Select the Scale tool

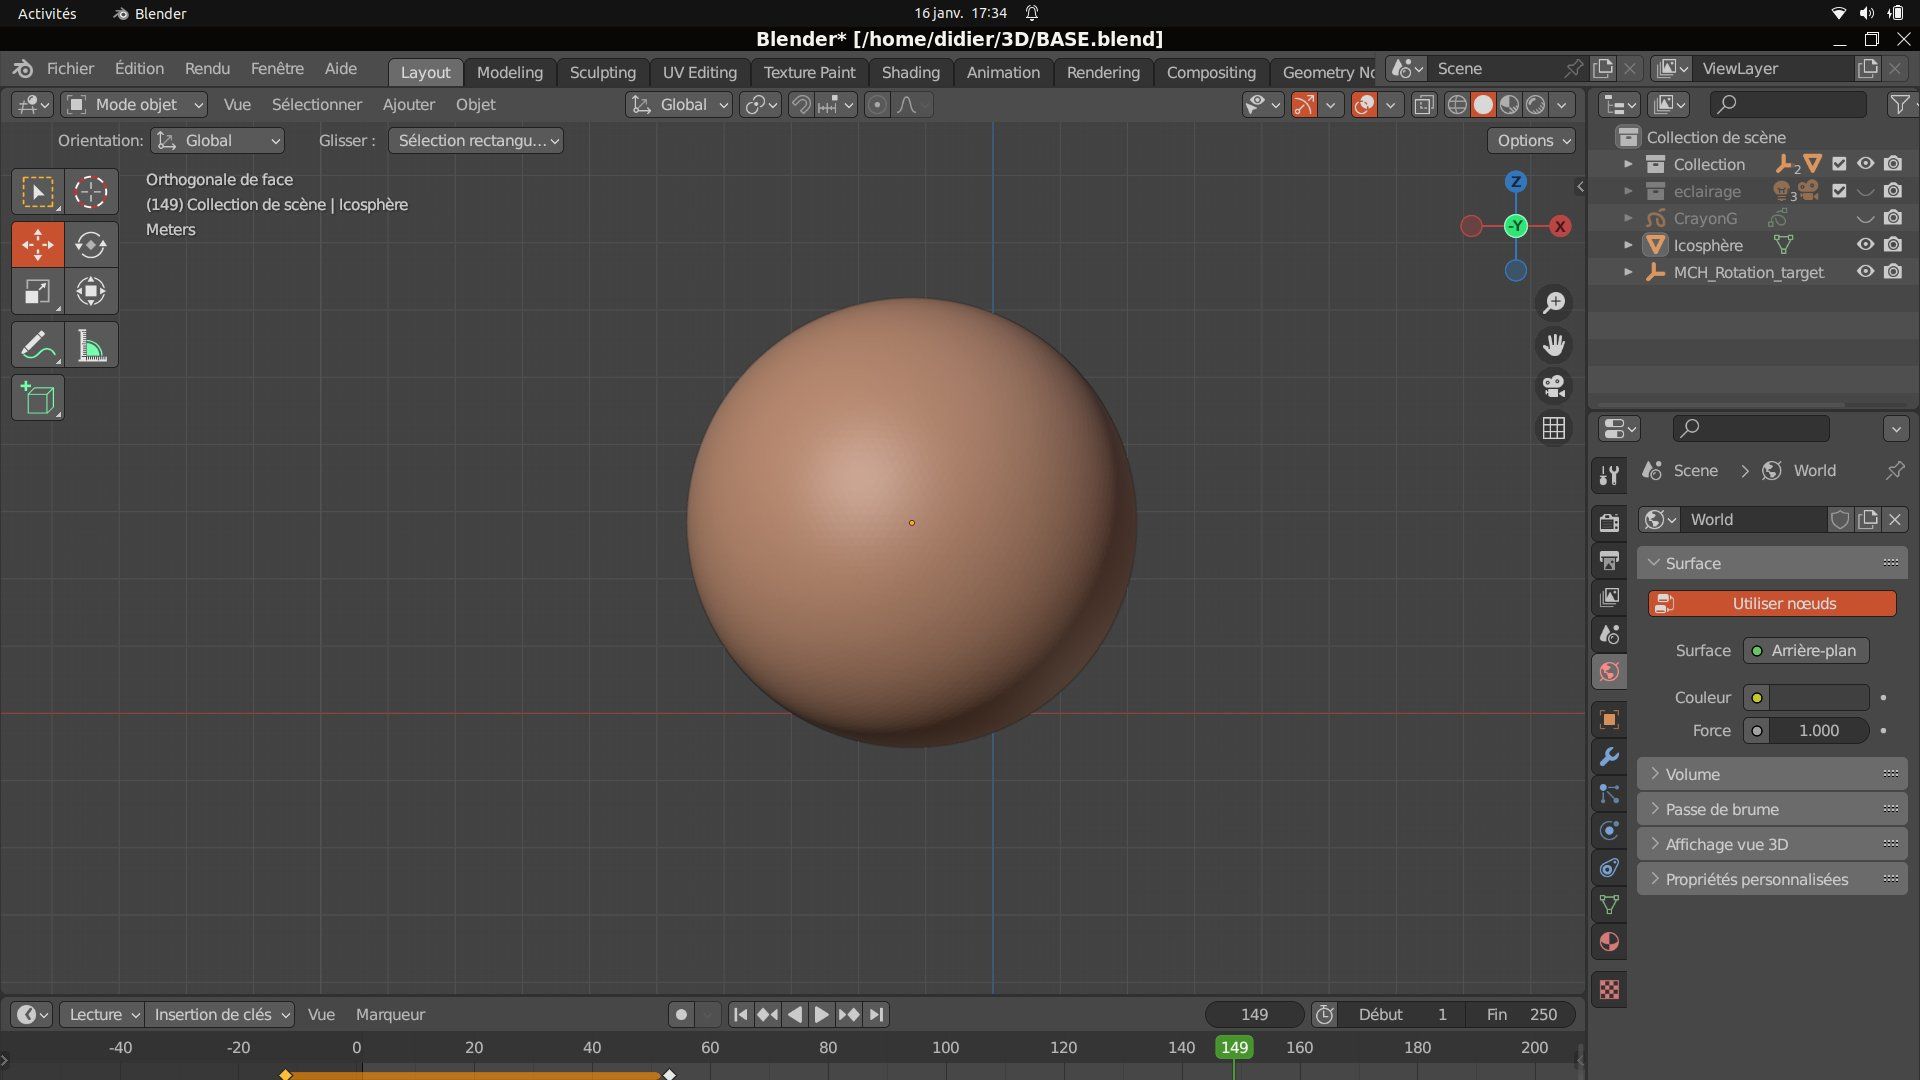(38, 291)
